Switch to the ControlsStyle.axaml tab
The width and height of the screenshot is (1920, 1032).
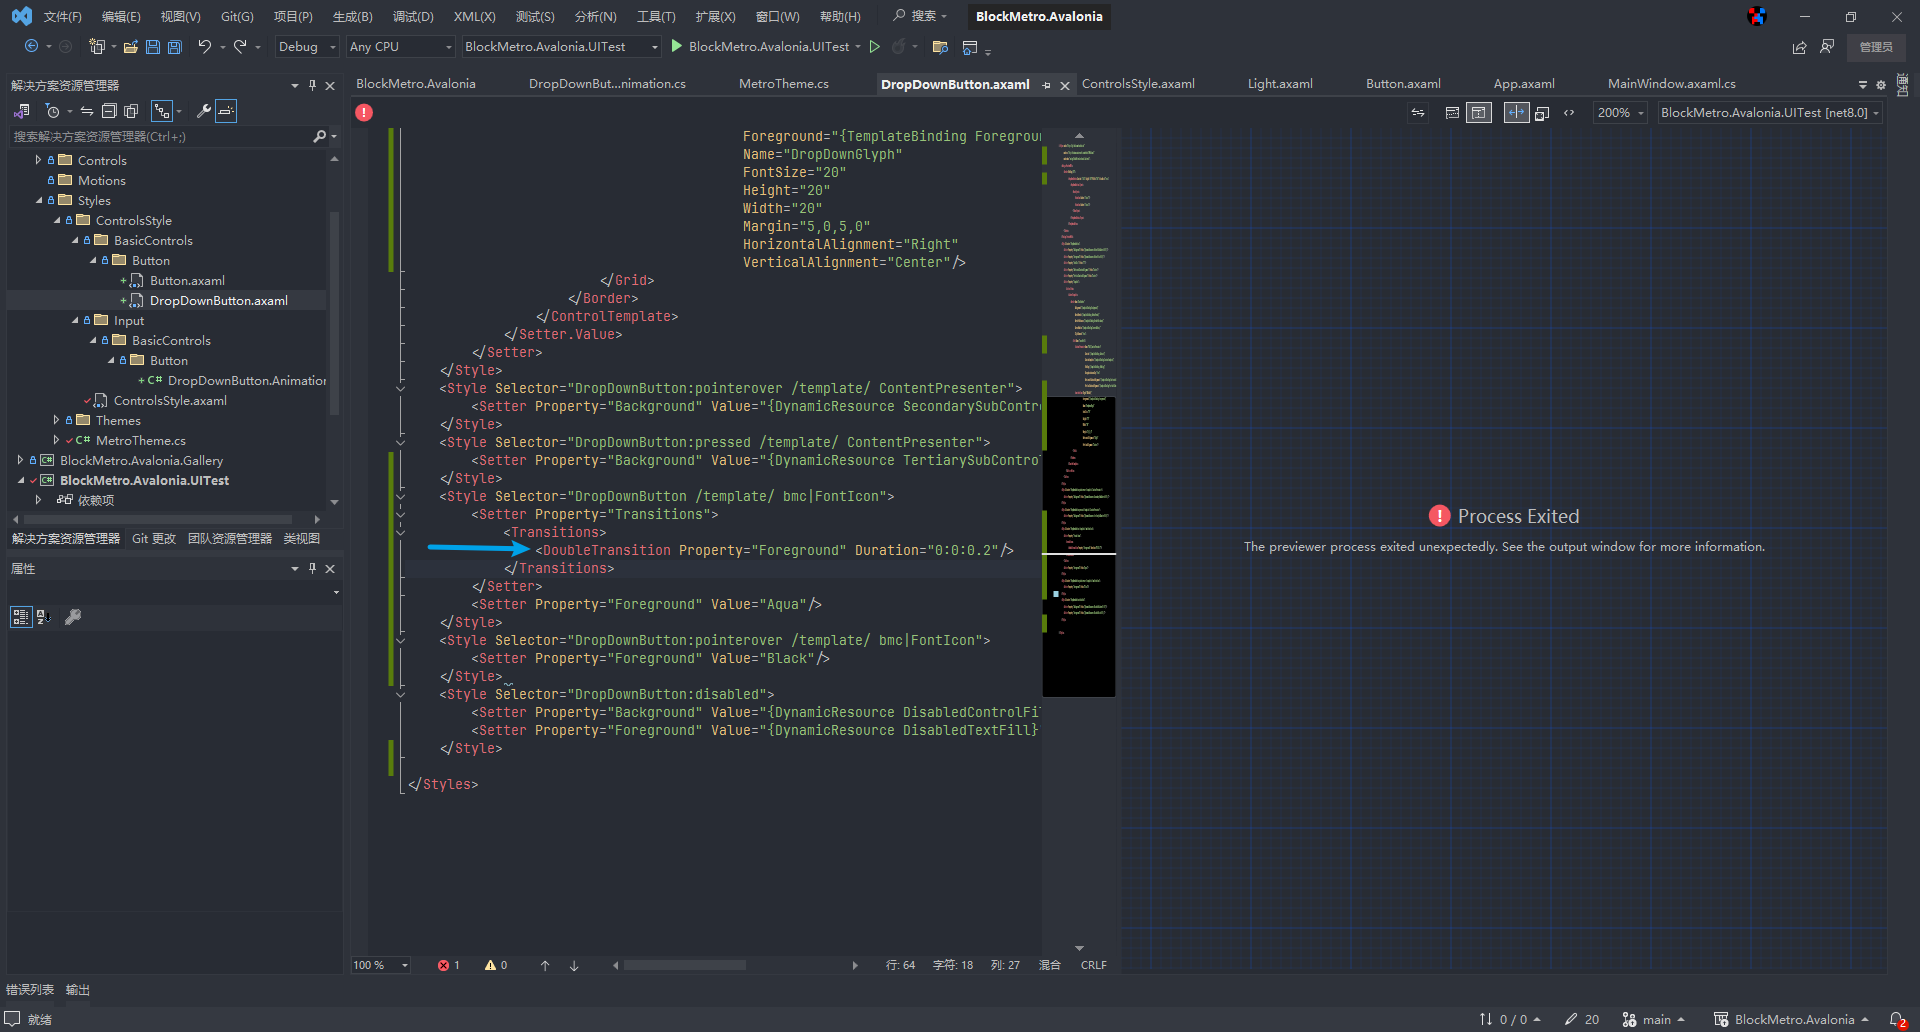click(1138, 84)
